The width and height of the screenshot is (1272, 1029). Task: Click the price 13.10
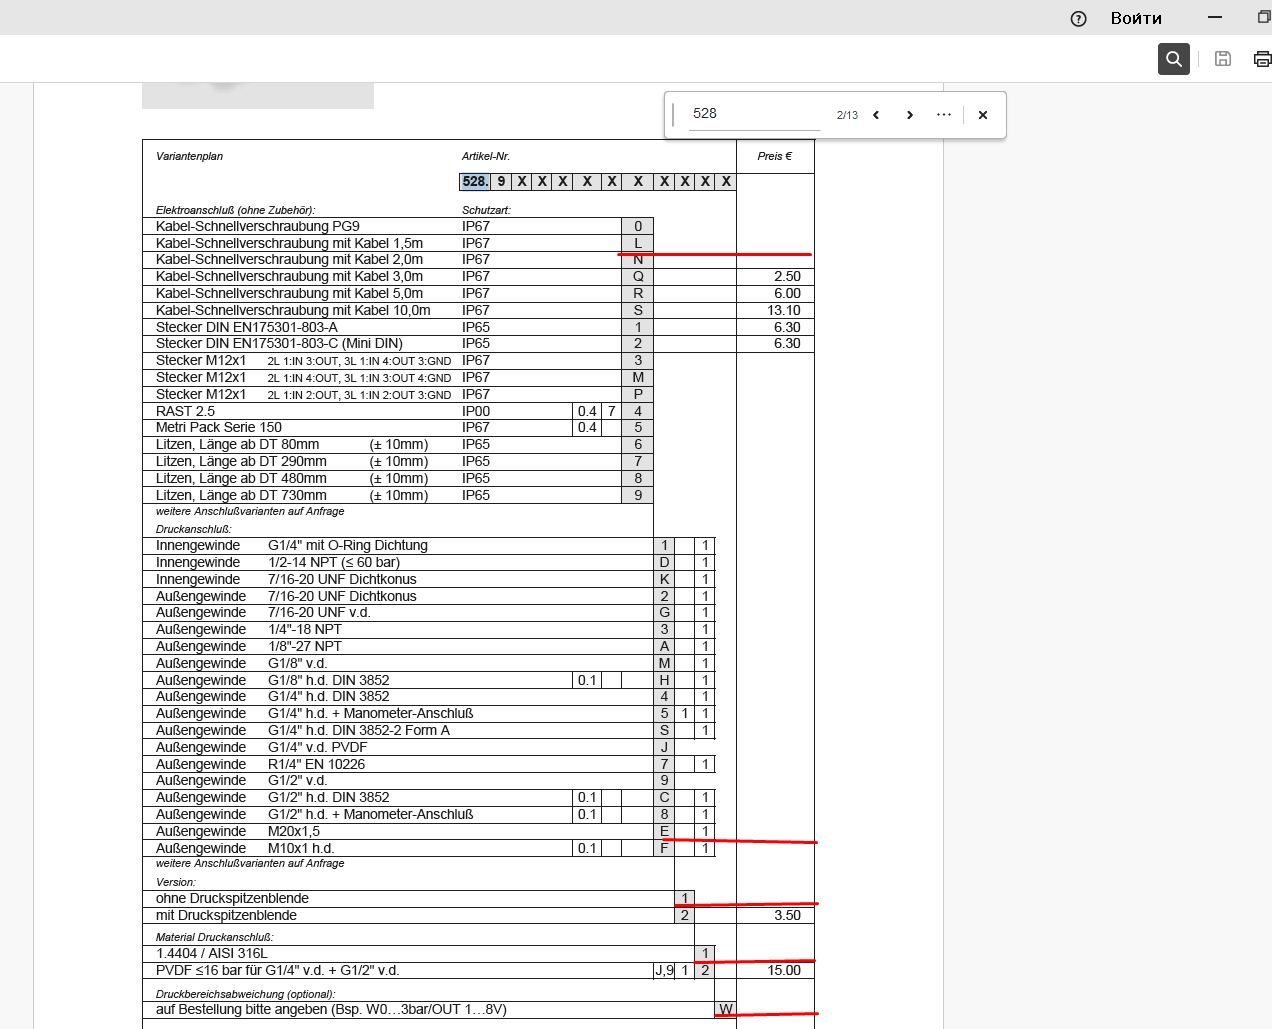tap(784, 310)
